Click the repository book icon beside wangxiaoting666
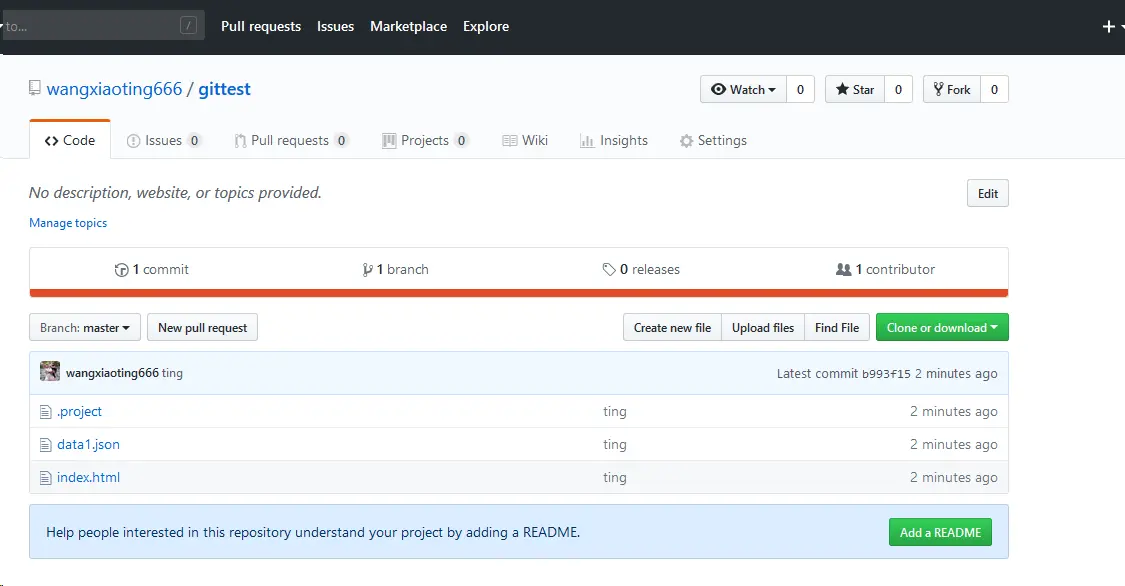 34,88
